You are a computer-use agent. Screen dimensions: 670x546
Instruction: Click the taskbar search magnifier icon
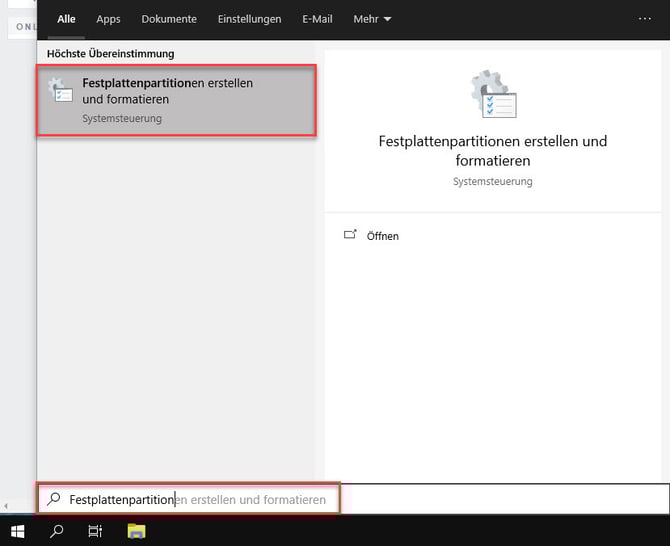[56, 531]
